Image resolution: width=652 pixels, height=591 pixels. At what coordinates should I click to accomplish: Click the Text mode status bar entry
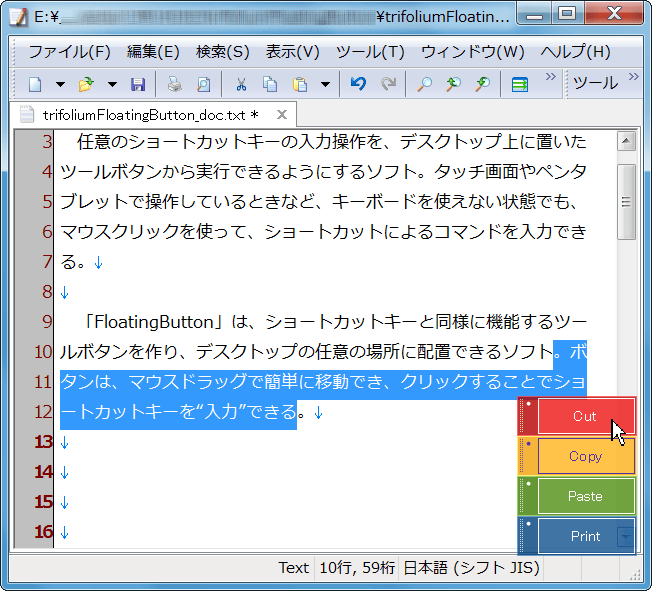point(294,567)
